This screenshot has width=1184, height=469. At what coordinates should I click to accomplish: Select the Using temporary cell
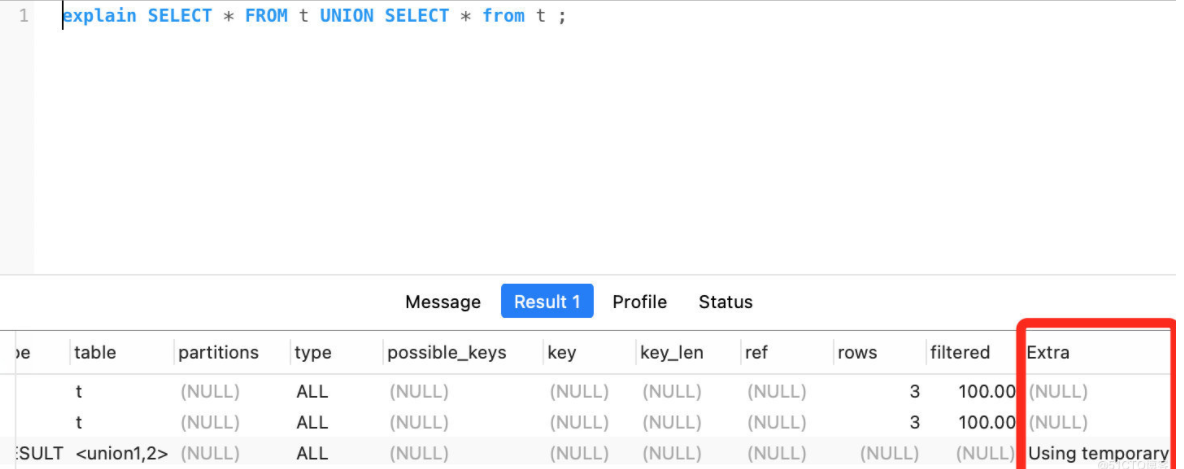coord(1098,454)
